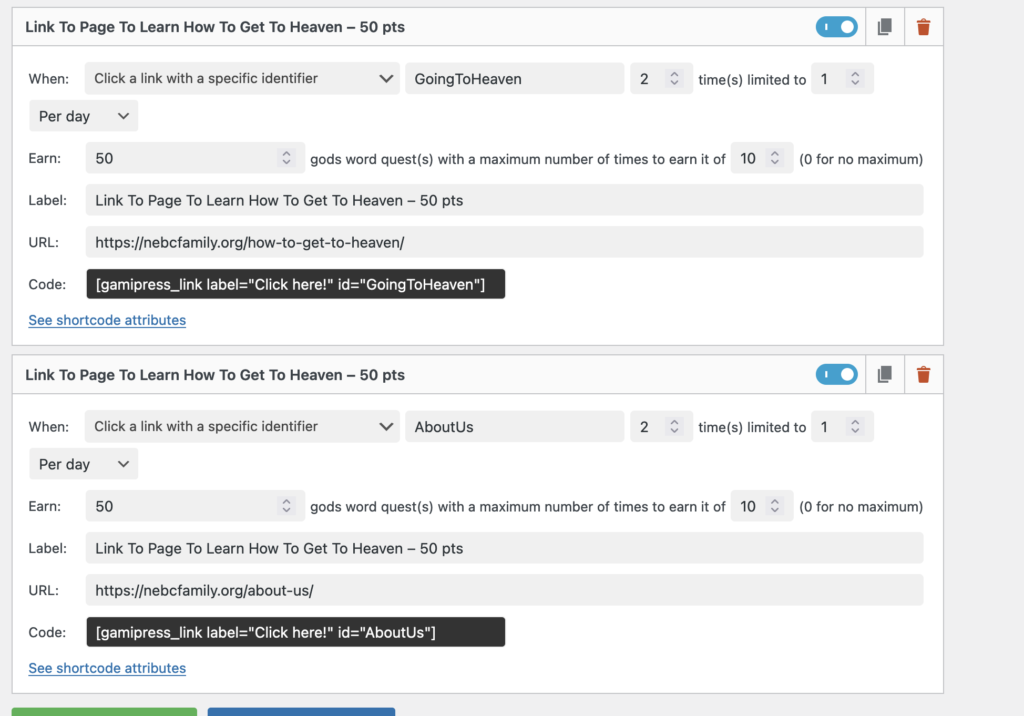Open "See shortcode attributes" in first trigger
This screenshot has height=716, width=1024.
tap(107, 320)
